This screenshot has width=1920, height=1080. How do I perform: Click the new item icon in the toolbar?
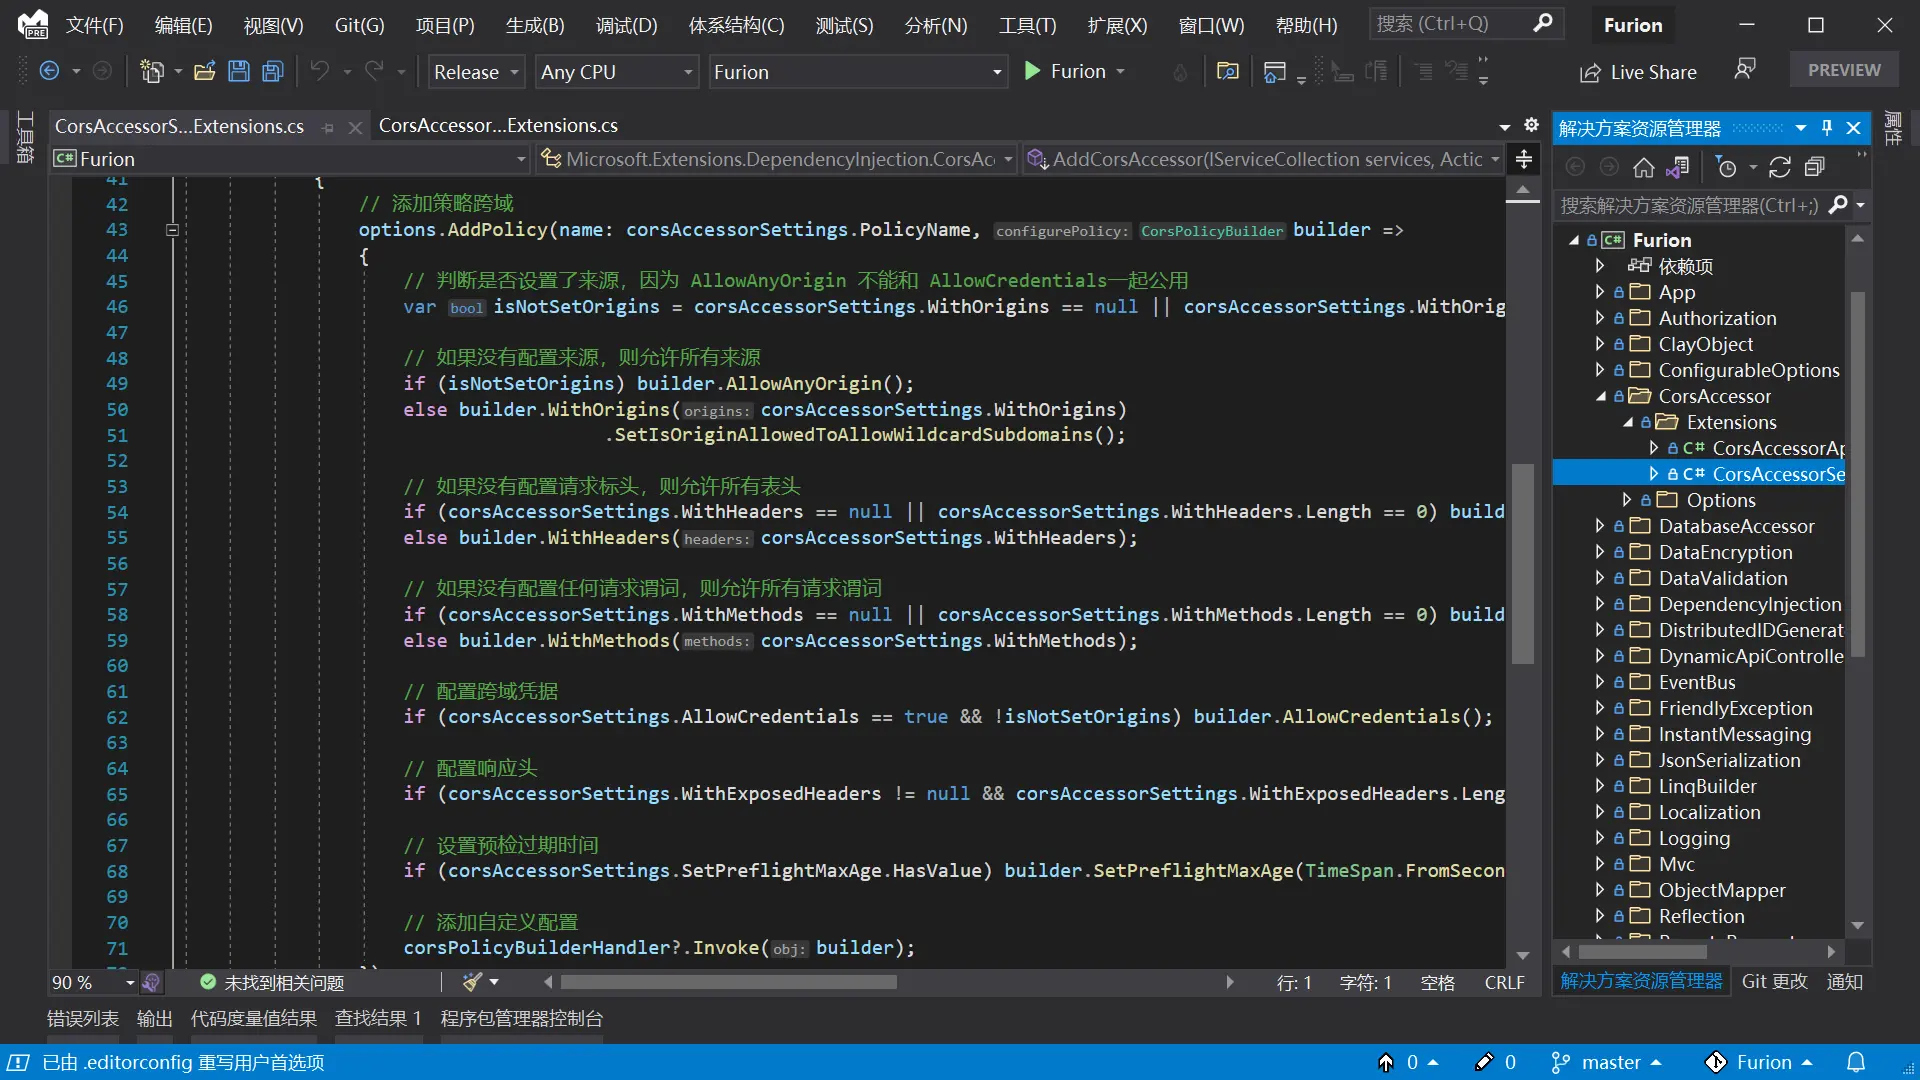tap(152, 71)
